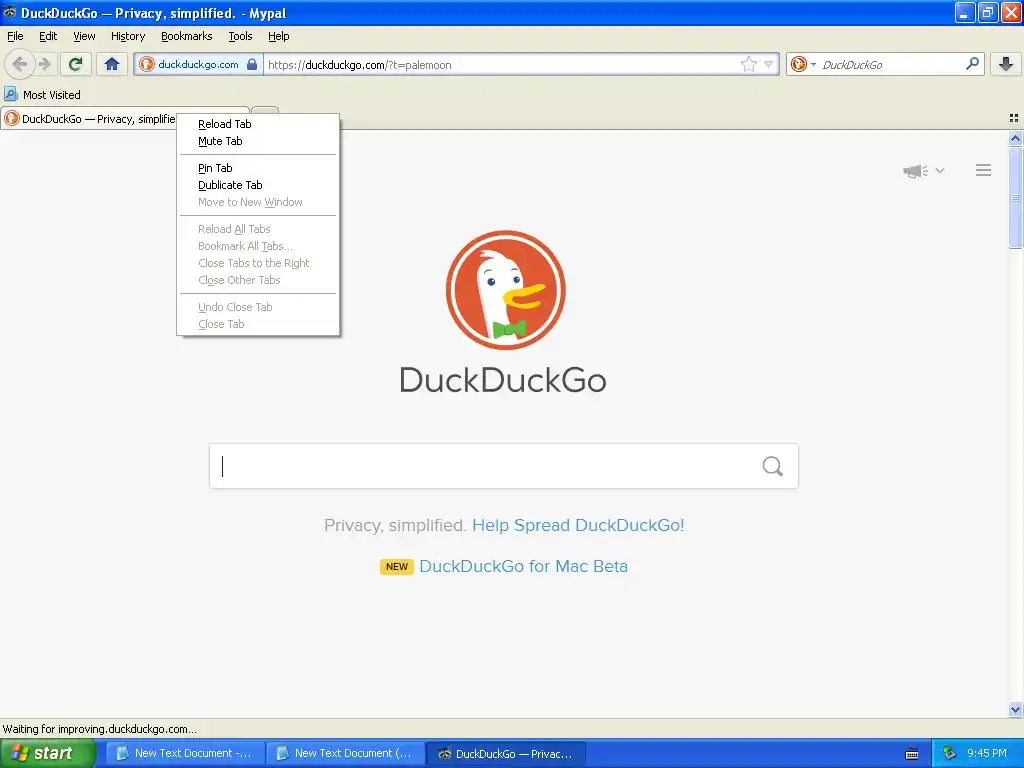
Task: Click the list all tabs grid icon
Action: coord(1014,118)
